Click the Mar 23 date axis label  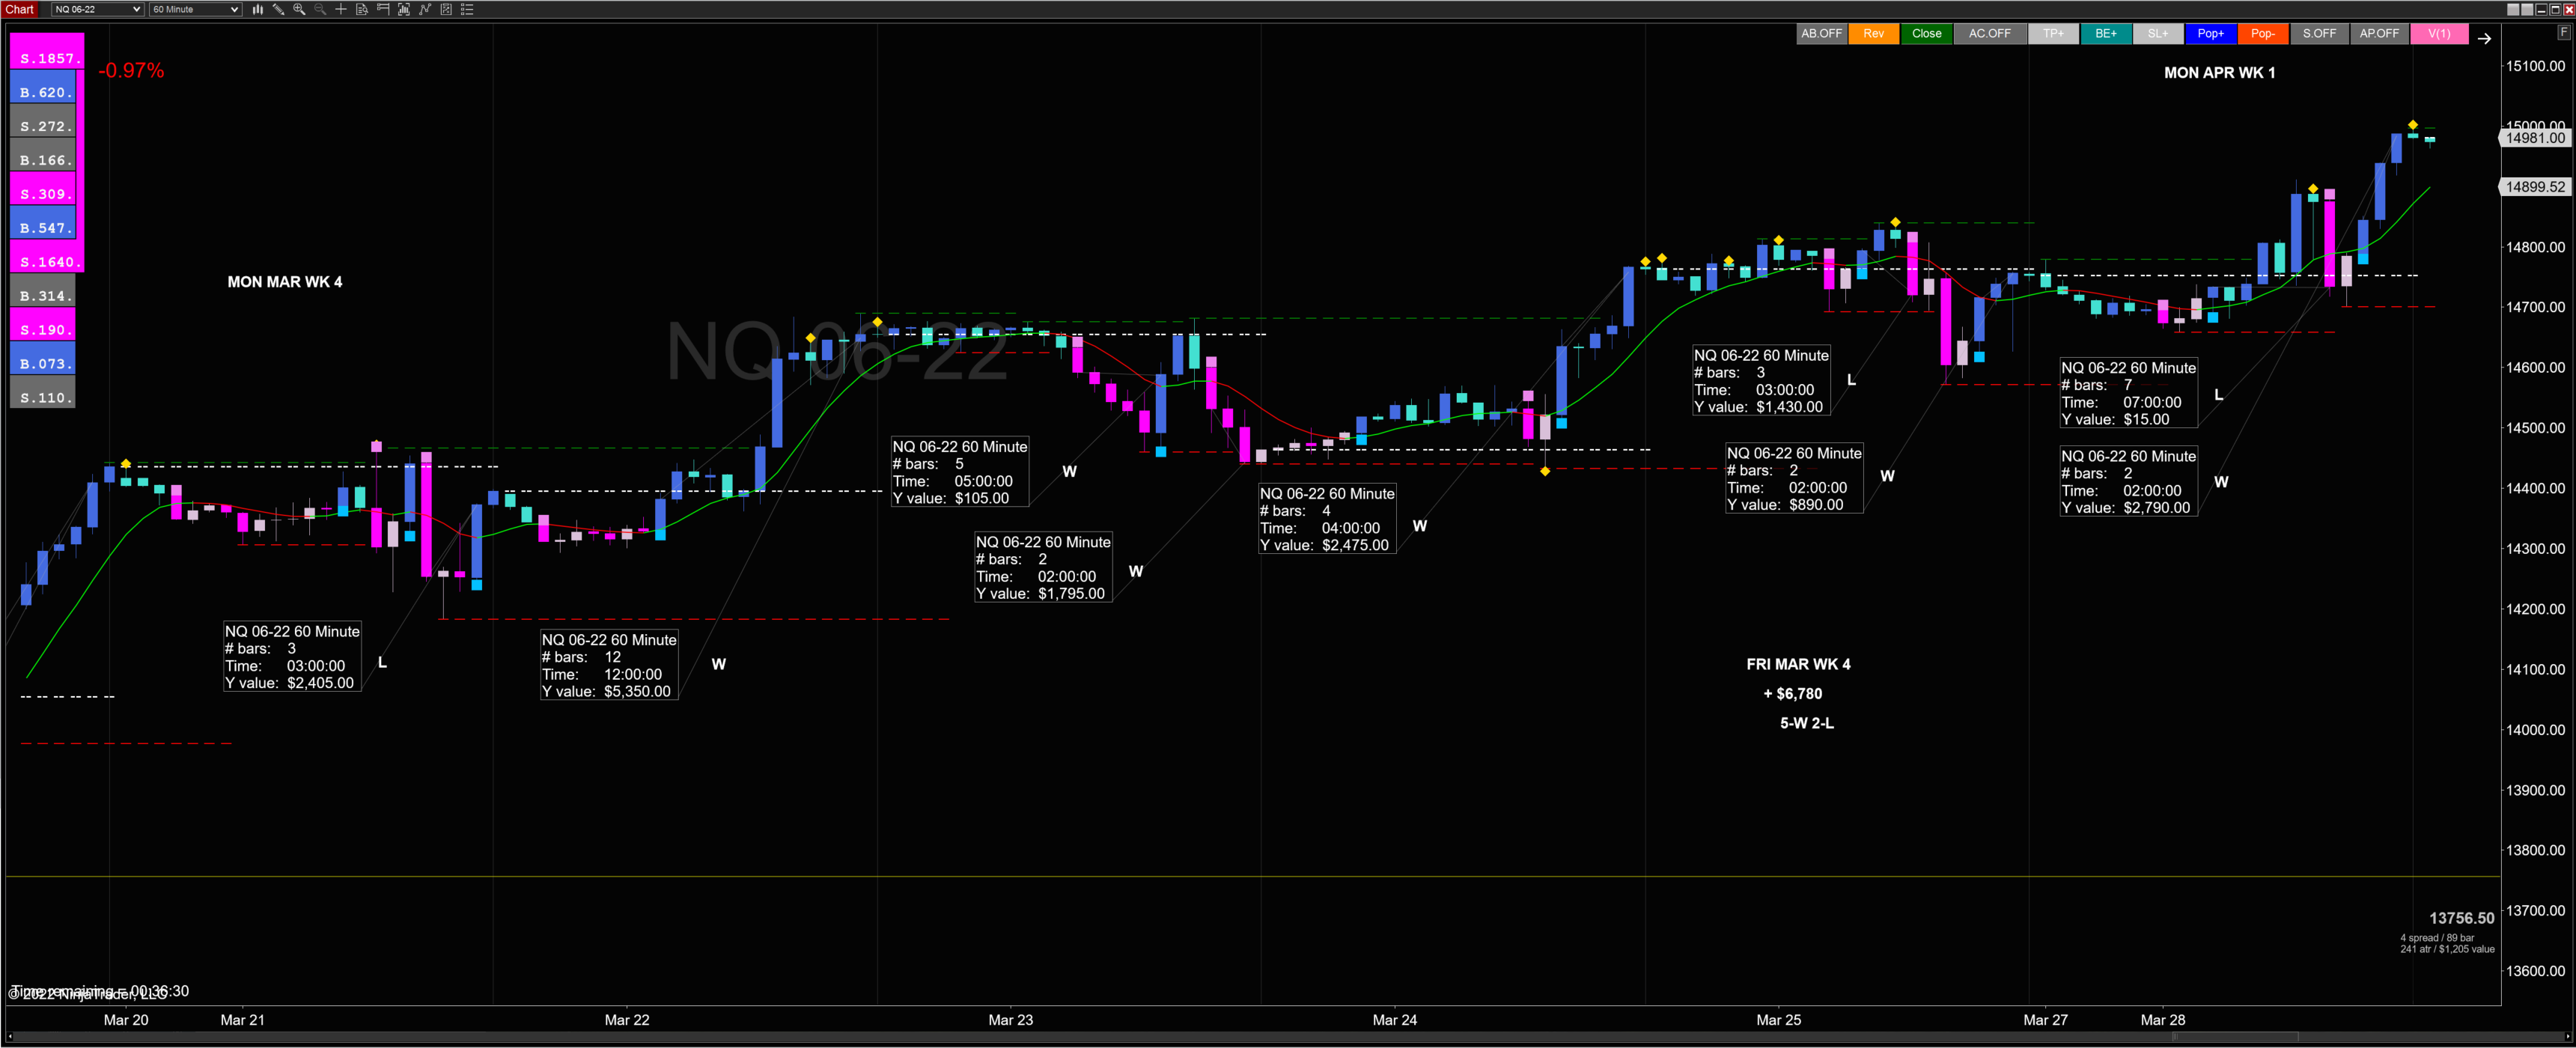point(1010,1020)
